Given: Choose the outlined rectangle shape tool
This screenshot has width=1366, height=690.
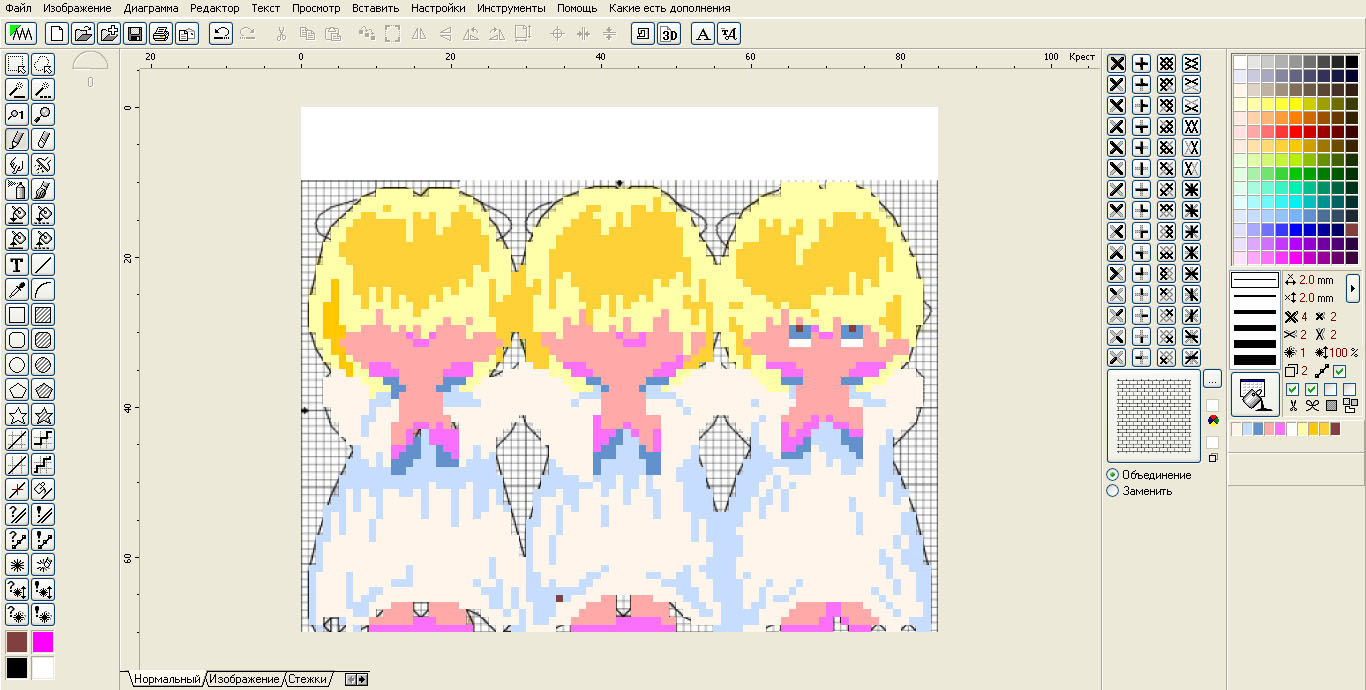Looking at the screenshot, I should [x=17, y=315].
